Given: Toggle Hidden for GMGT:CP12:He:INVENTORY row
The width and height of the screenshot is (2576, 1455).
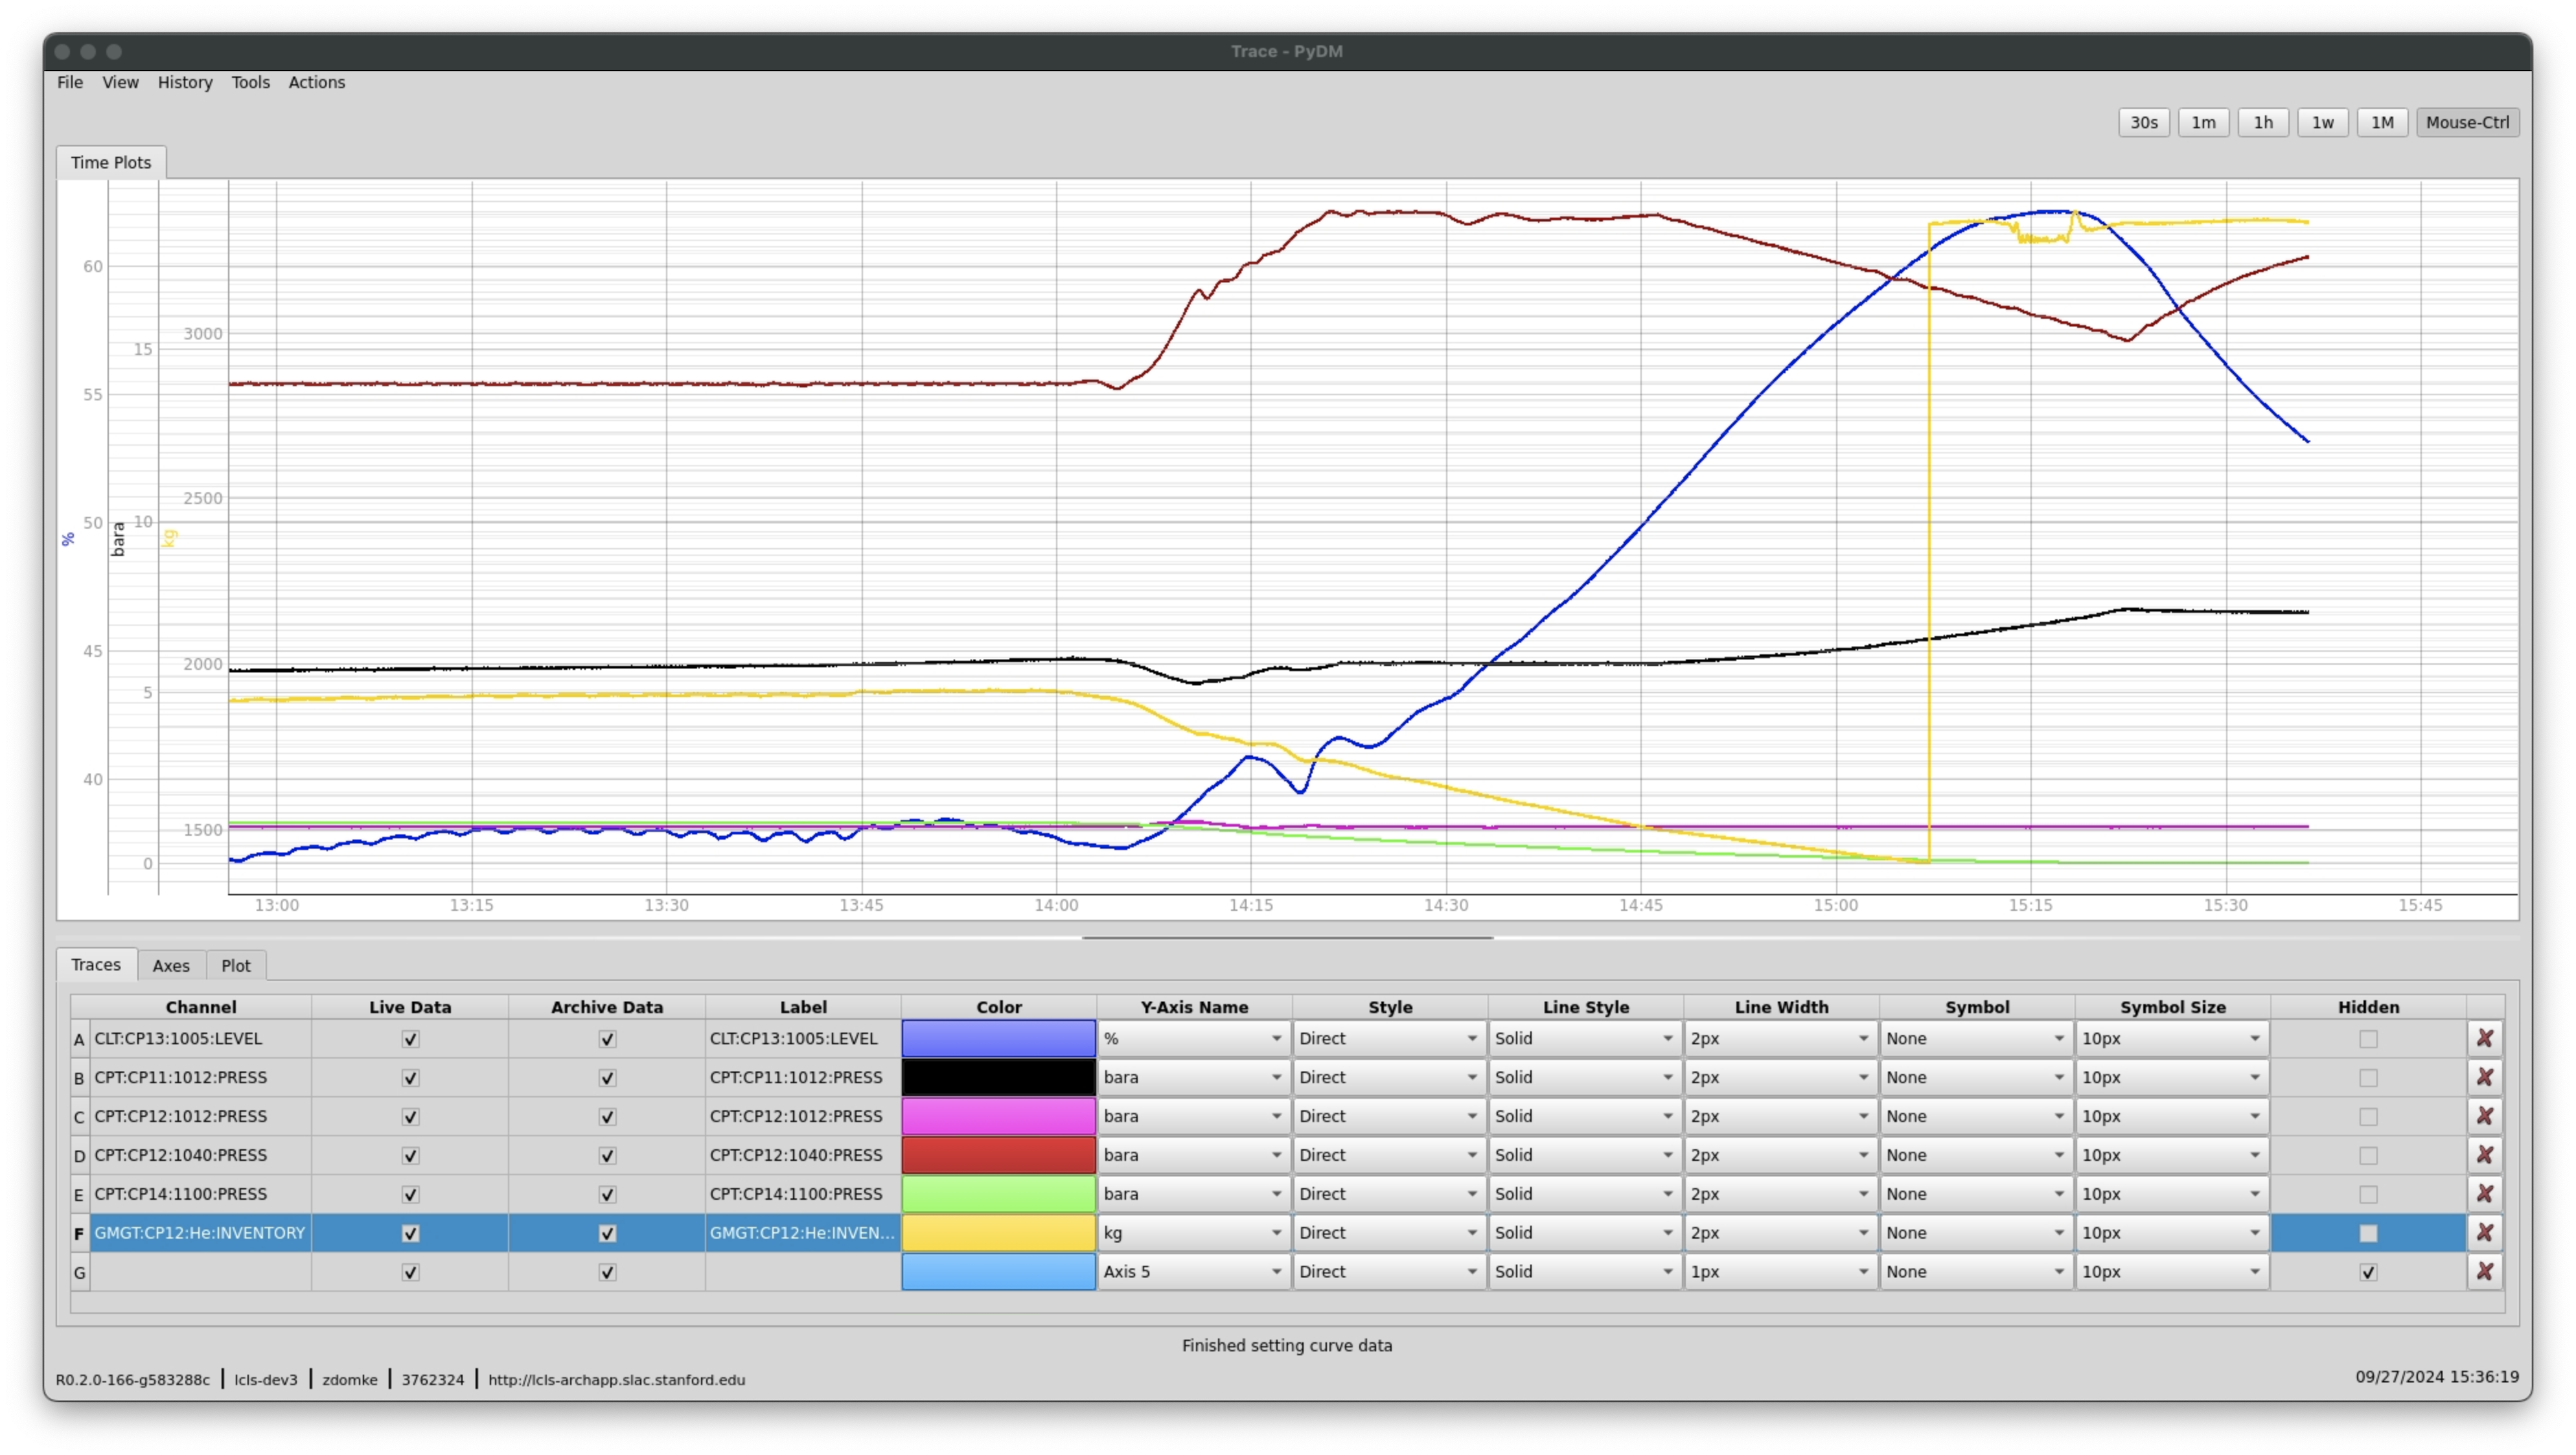Looking at the screenshot, I should click(x=2368, y=1234).
